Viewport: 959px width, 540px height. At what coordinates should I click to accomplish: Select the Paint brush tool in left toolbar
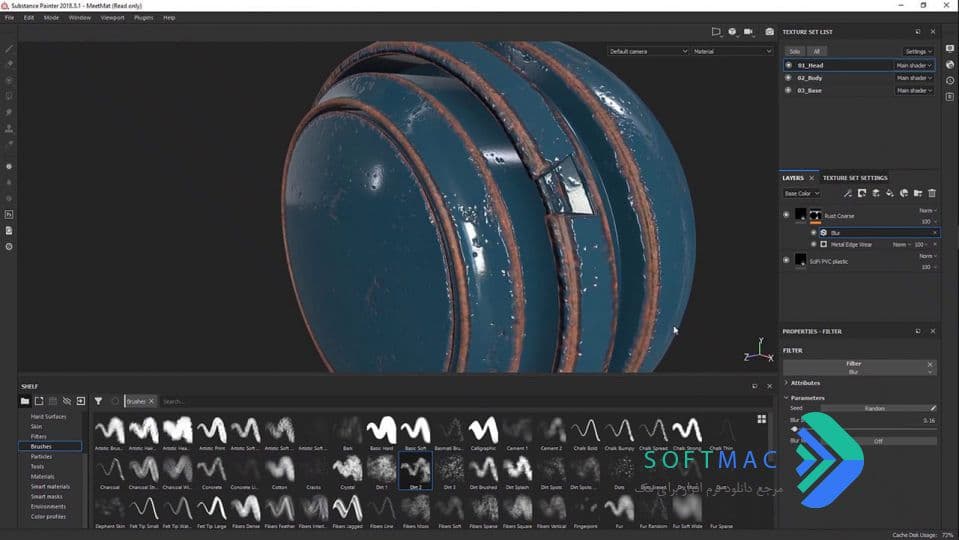tap(9, 48)
